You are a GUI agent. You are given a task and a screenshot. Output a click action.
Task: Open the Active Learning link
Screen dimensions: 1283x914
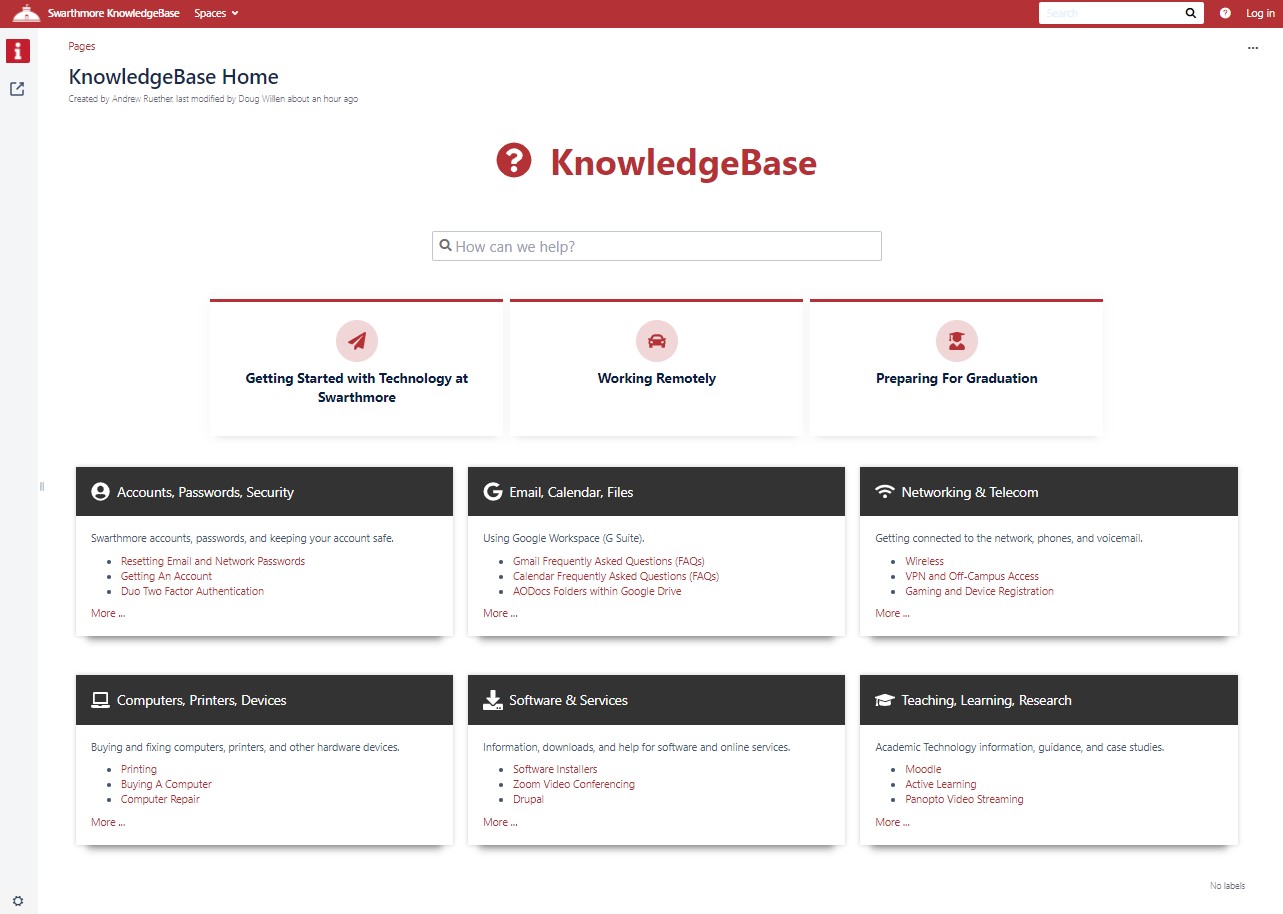pyautogui.click(x=941, y=784)
